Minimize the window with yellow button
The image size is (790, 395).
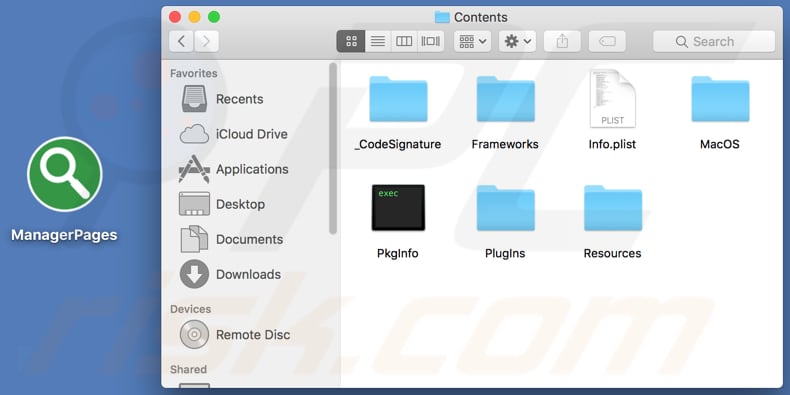(194, 17)
